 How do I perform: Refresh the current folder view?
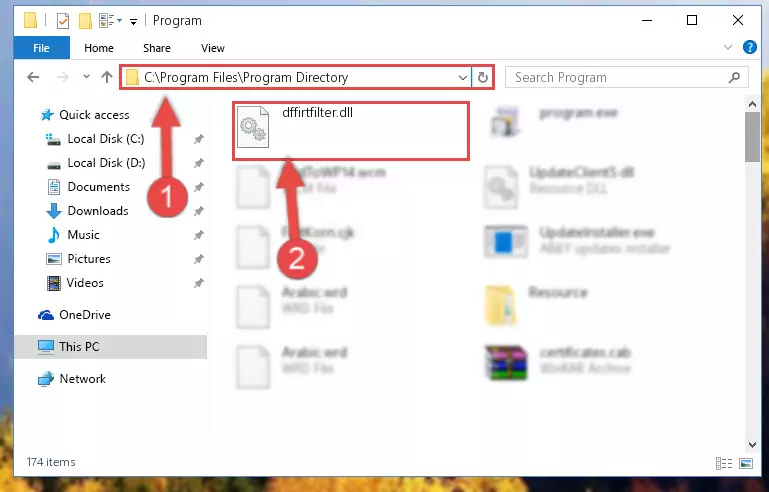tap(483, 78)
